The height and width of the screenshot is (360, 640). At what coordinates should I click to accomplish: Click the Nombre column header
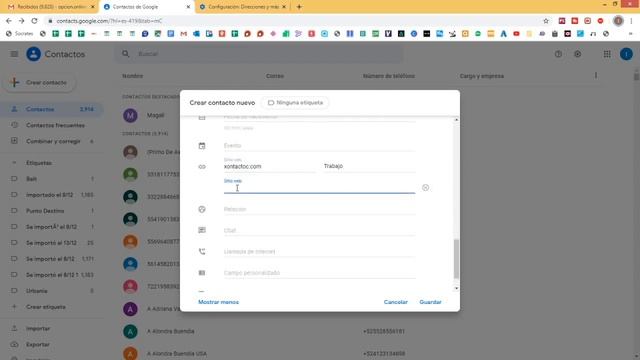[133, 76]
